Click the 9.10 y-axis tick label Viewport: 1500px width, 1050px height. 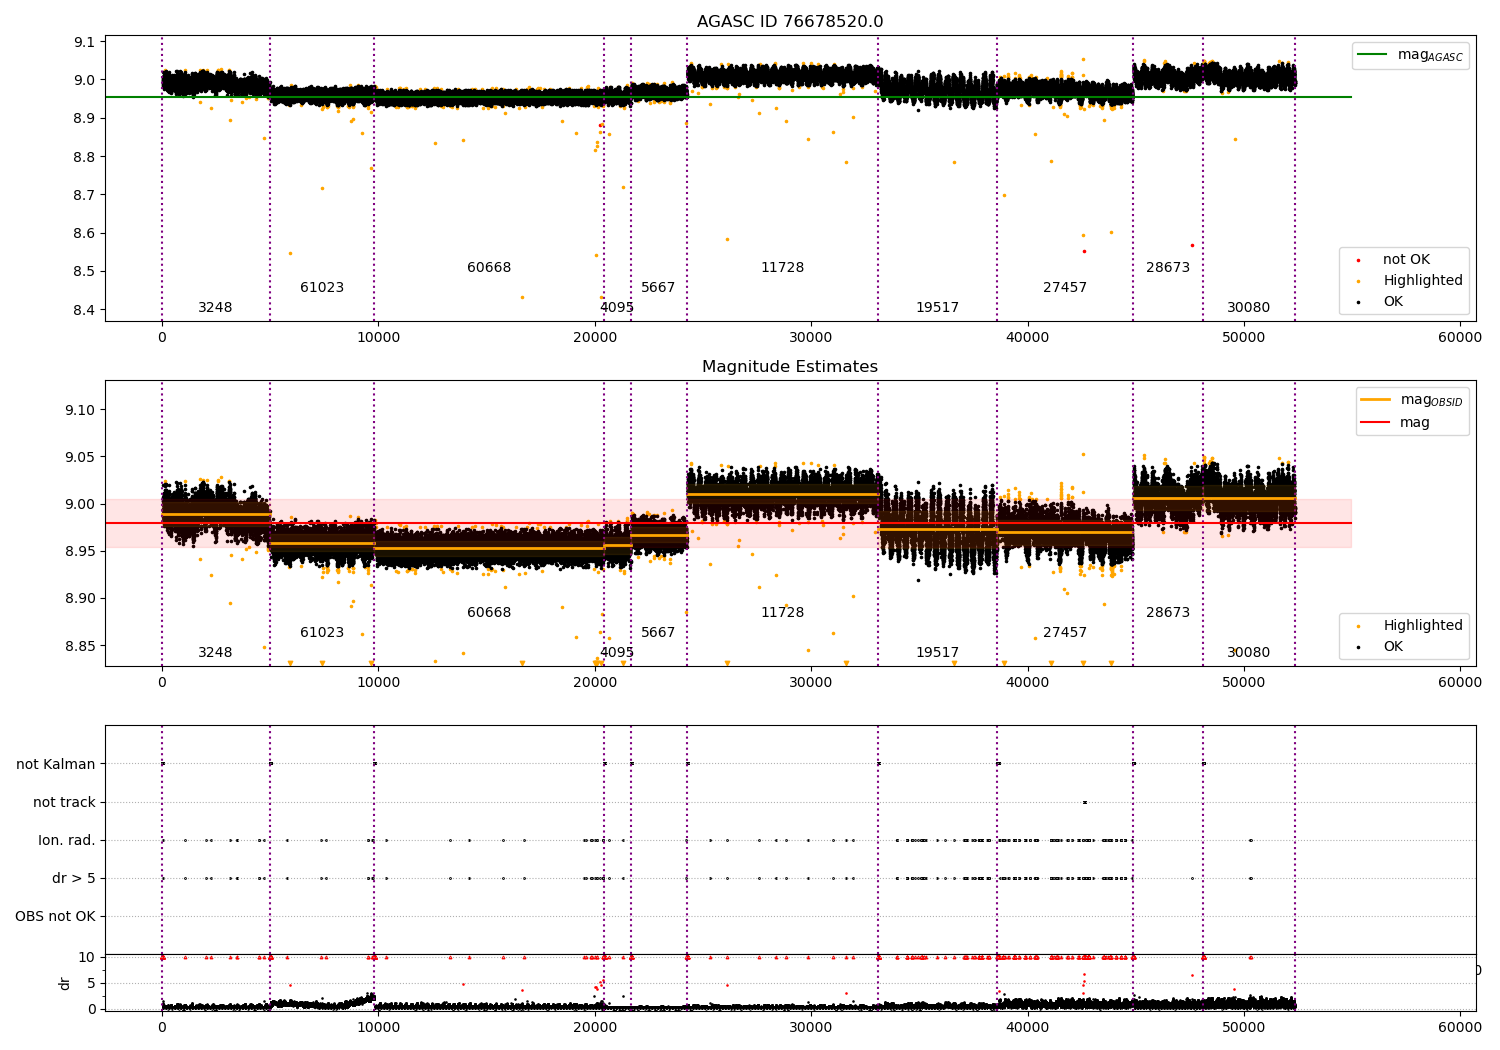[x=81, y=411]
